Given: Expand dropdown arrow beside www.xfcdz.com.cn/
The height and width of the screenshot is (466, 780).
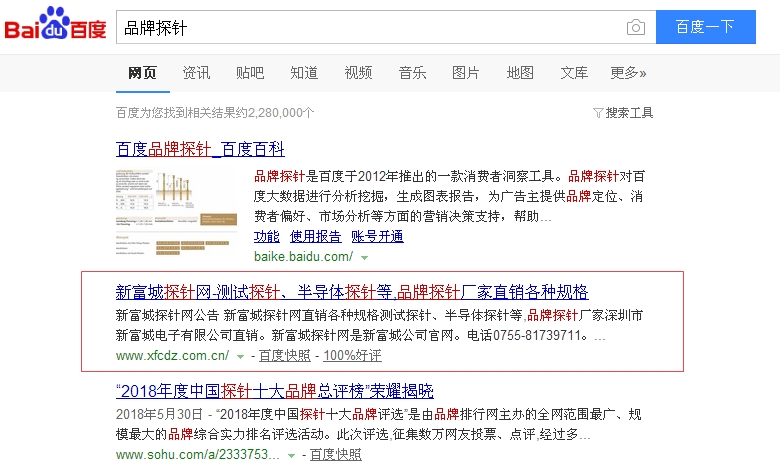Looking at the screenshot, I should click(240, 357).
